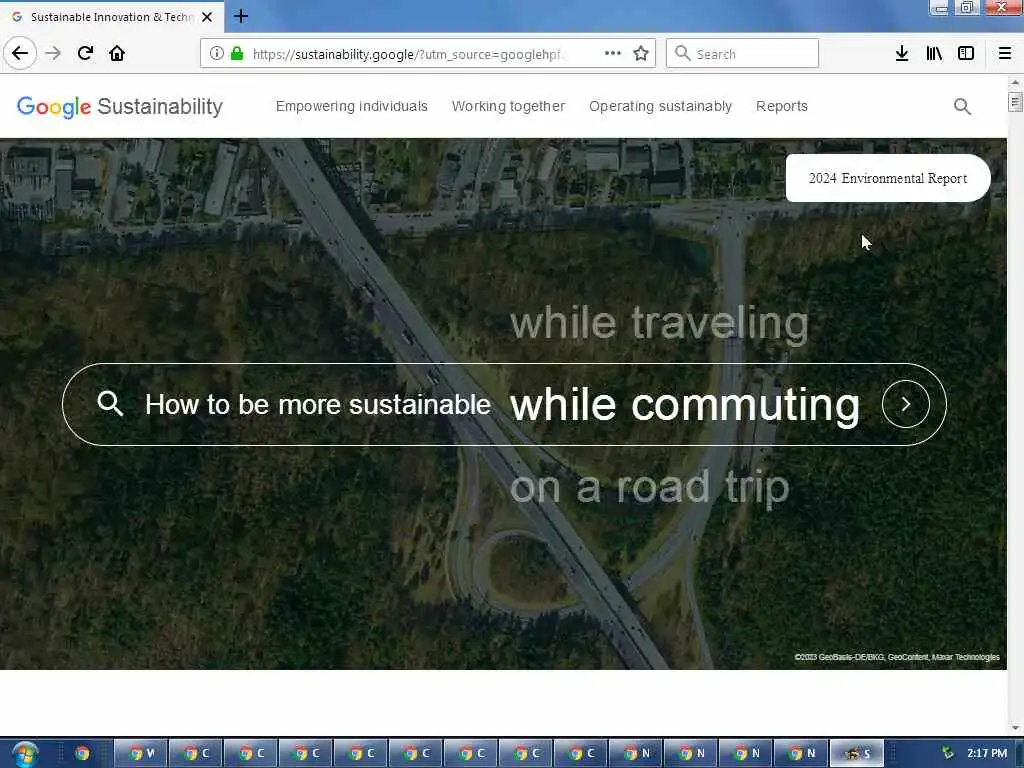Switch to the taskbar window labeled S
The height and width of the screenshot is (768, 1024).
pos(856,754)
